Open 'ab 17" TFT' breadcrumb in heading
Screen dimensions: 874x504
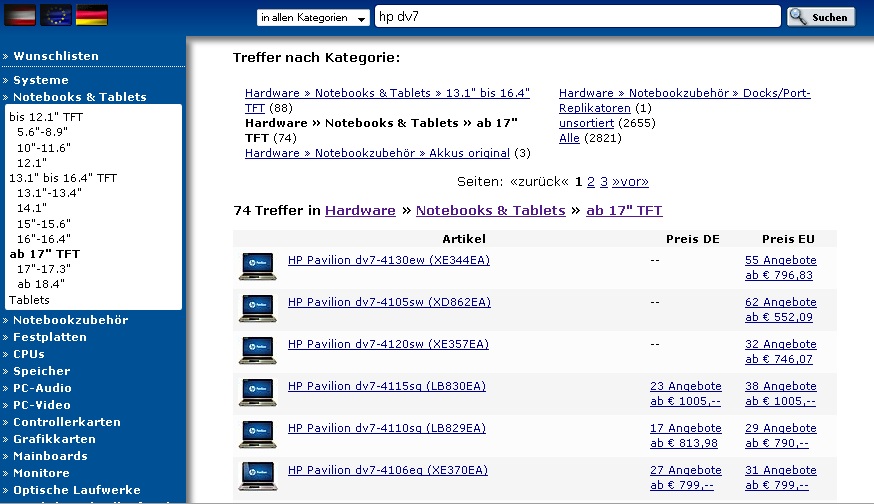(x=624, y=210)
